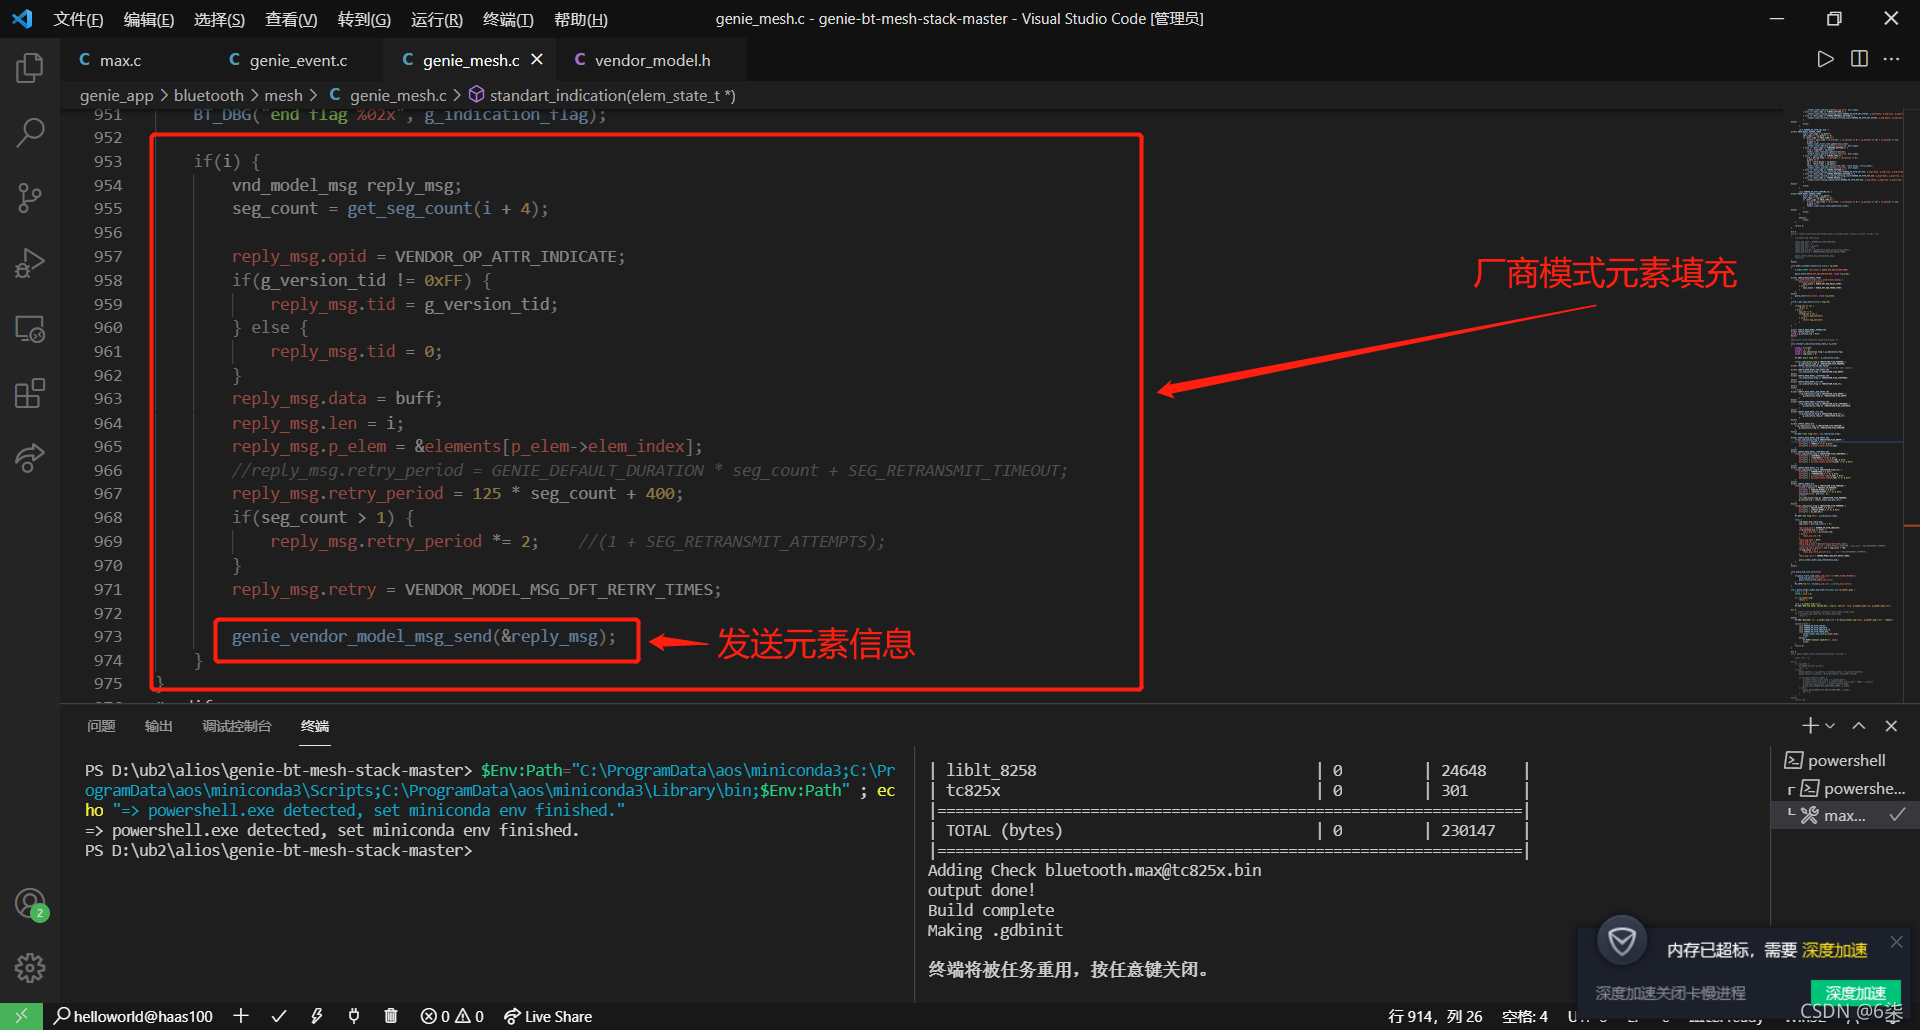
Task: Click the VS Code logo icon in title bar
Action: coord(22,19)
